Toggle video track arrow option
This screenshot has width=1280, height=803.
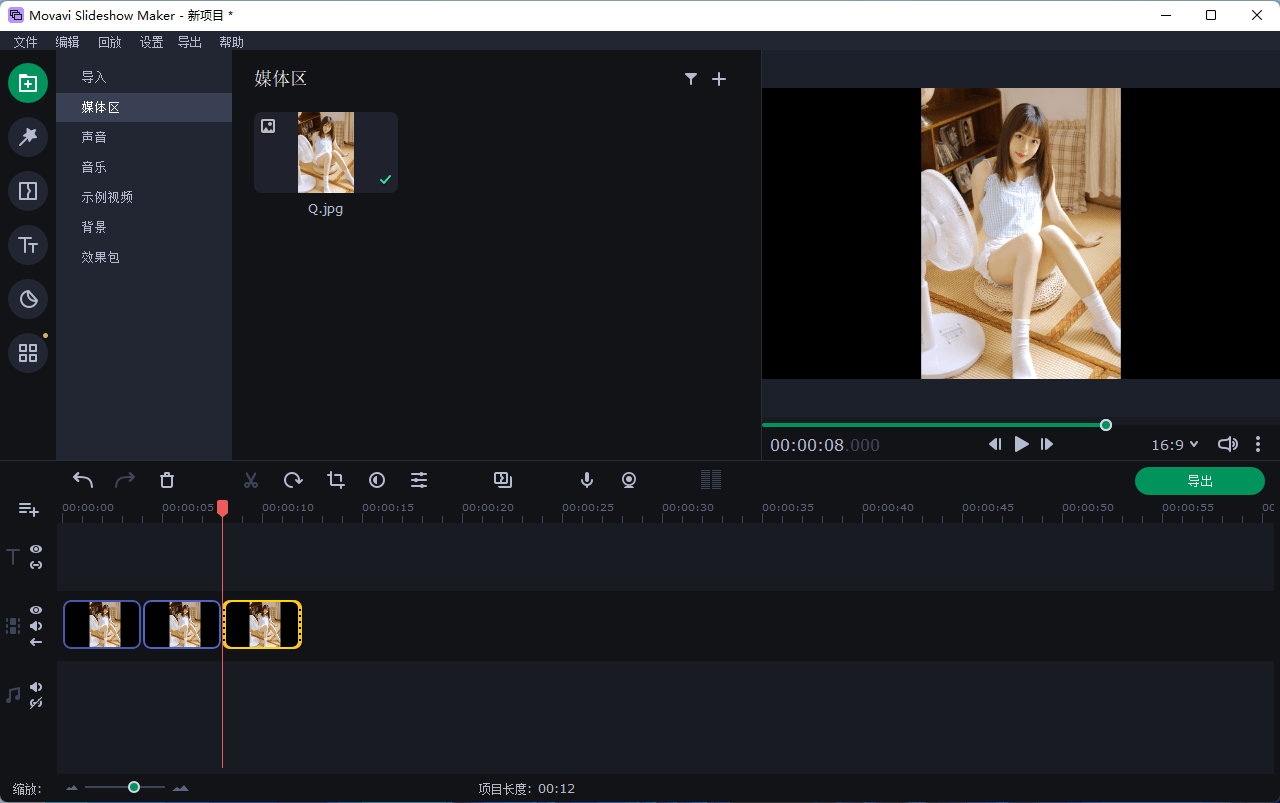pyautogui.click(x=36, y=642)
